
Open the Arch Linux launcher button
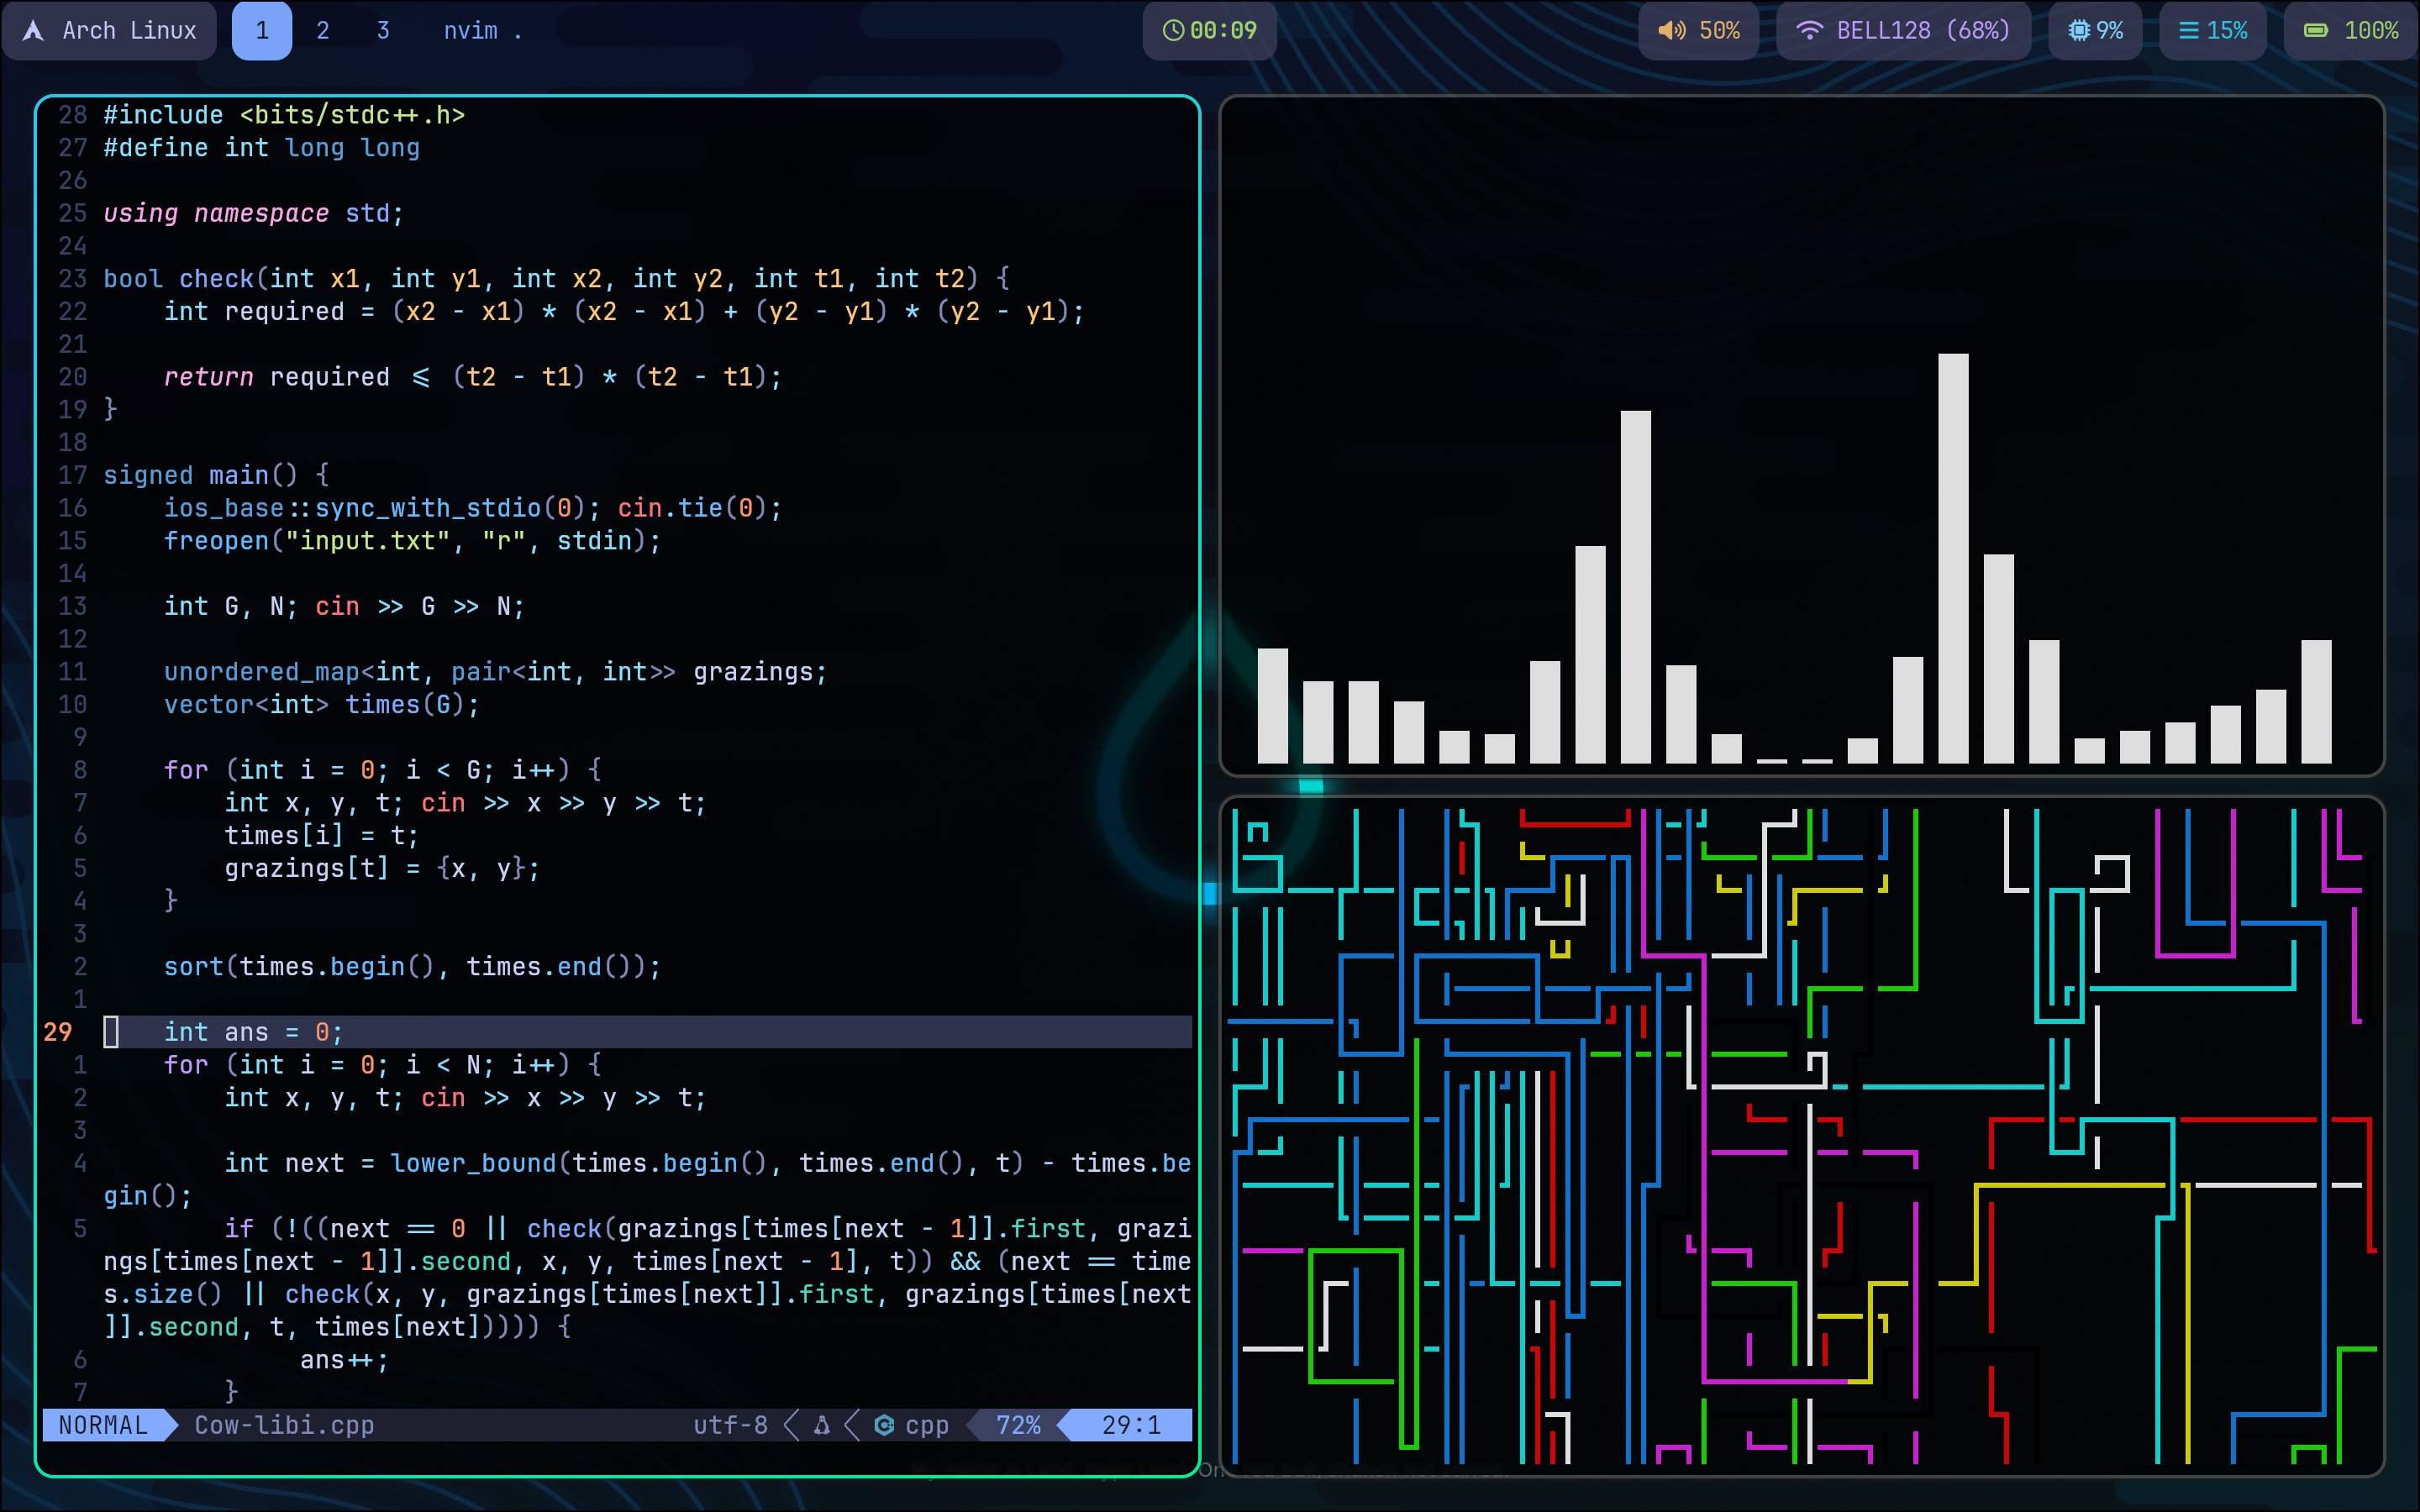pos(109,31)
